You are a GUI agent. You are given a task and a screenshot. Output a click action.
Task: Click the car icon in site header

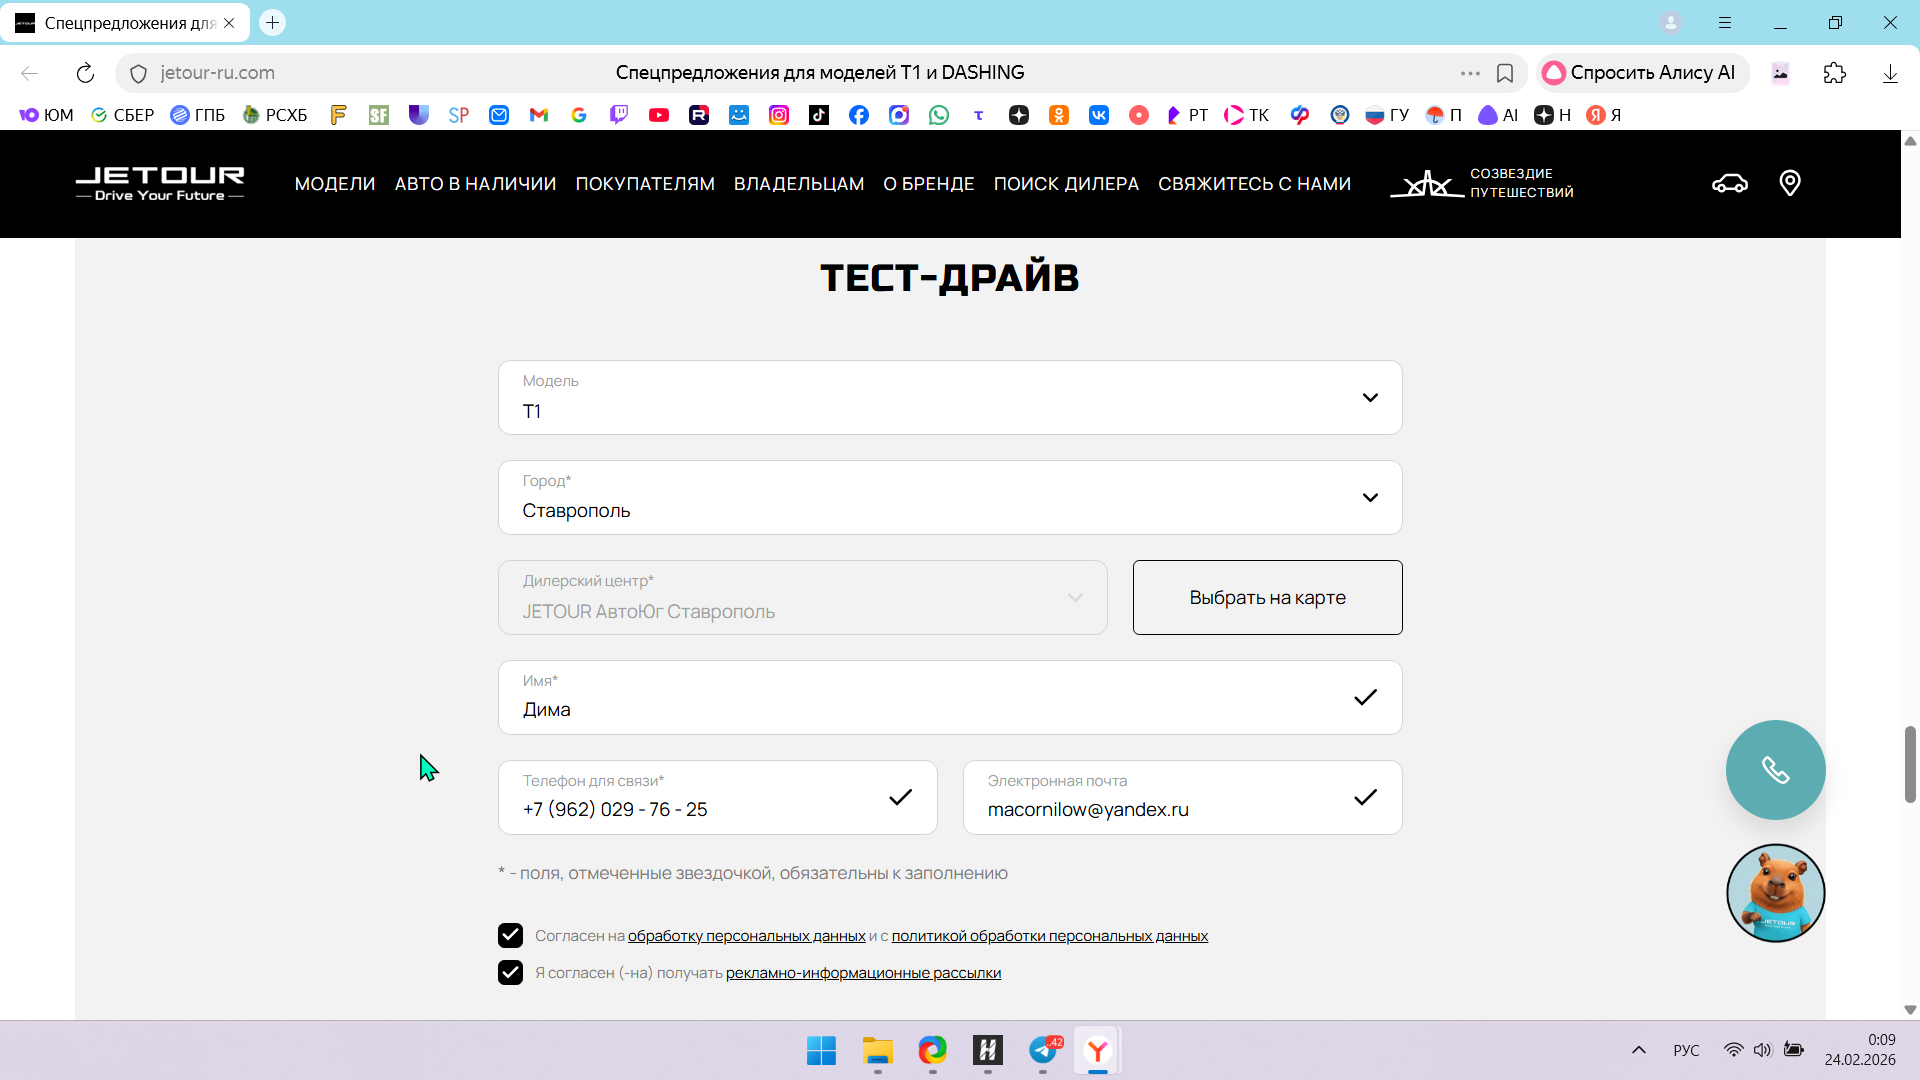(x=1729, y=184)
